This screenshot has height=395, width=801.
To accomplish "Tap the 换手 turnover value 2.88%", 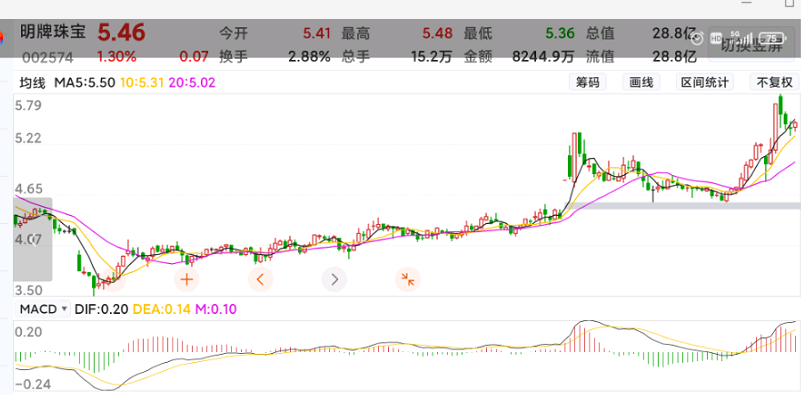I will click(x=309, y=57).
